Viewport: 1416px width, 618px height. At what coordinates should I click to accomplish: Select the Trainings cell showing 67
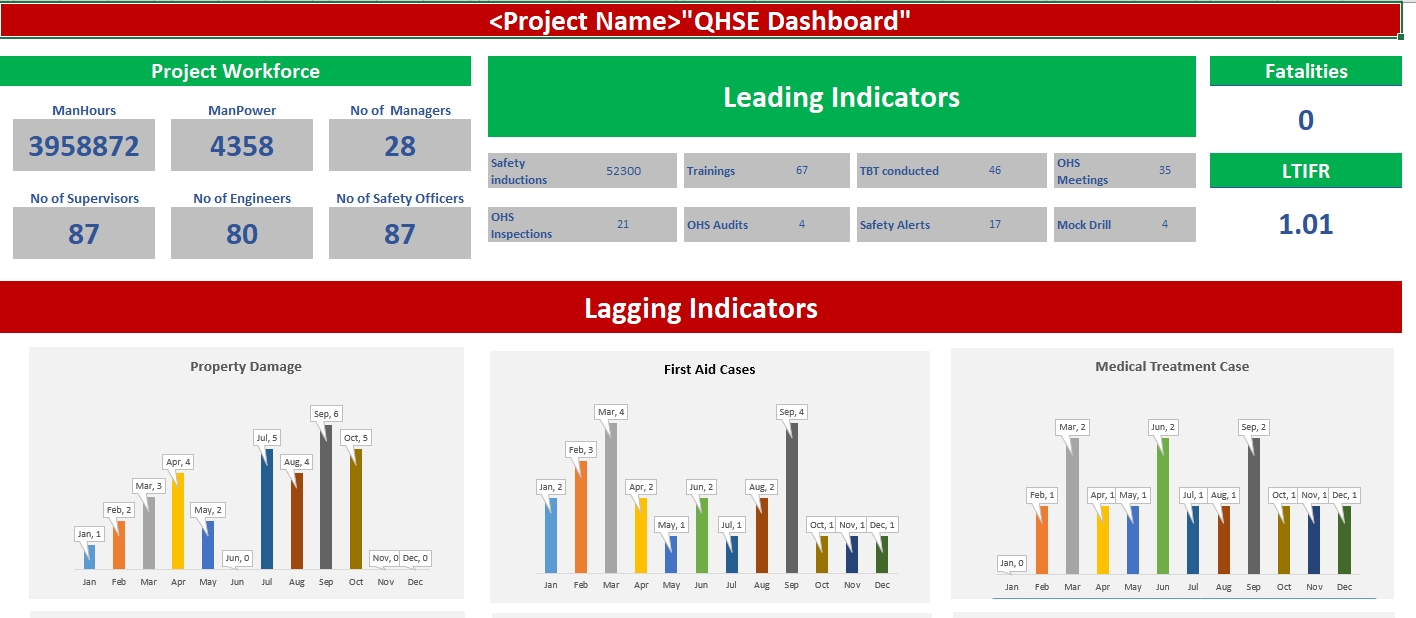[765, 171]
